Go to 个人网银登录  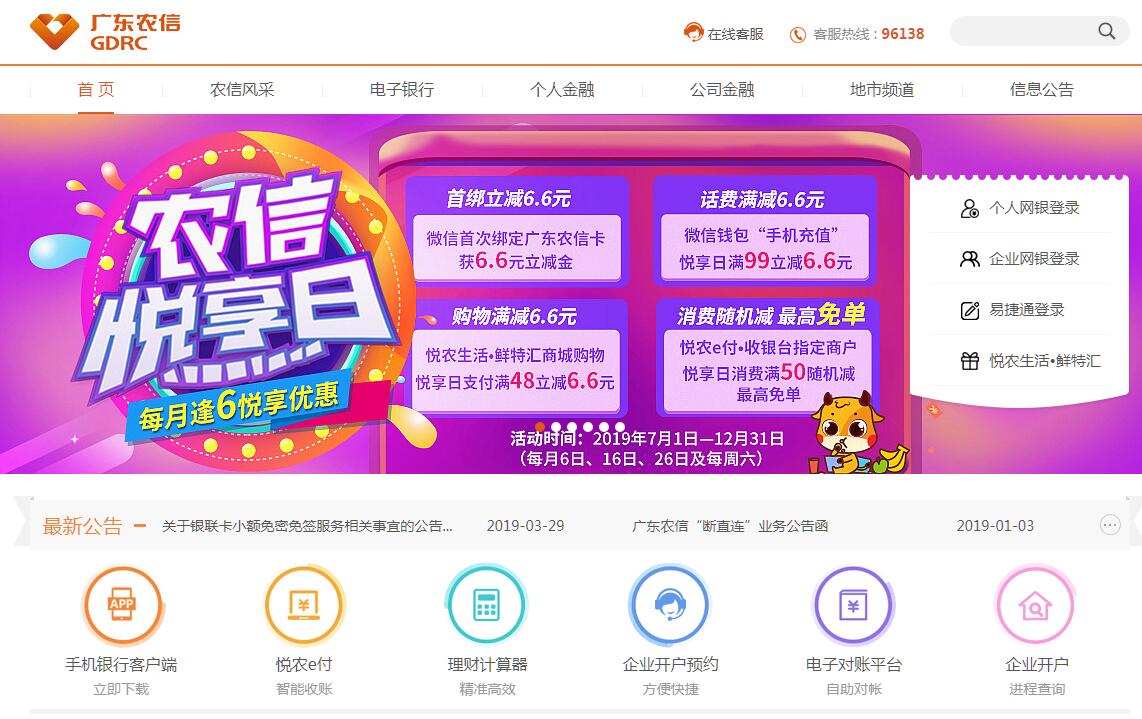click(1020, 208)
